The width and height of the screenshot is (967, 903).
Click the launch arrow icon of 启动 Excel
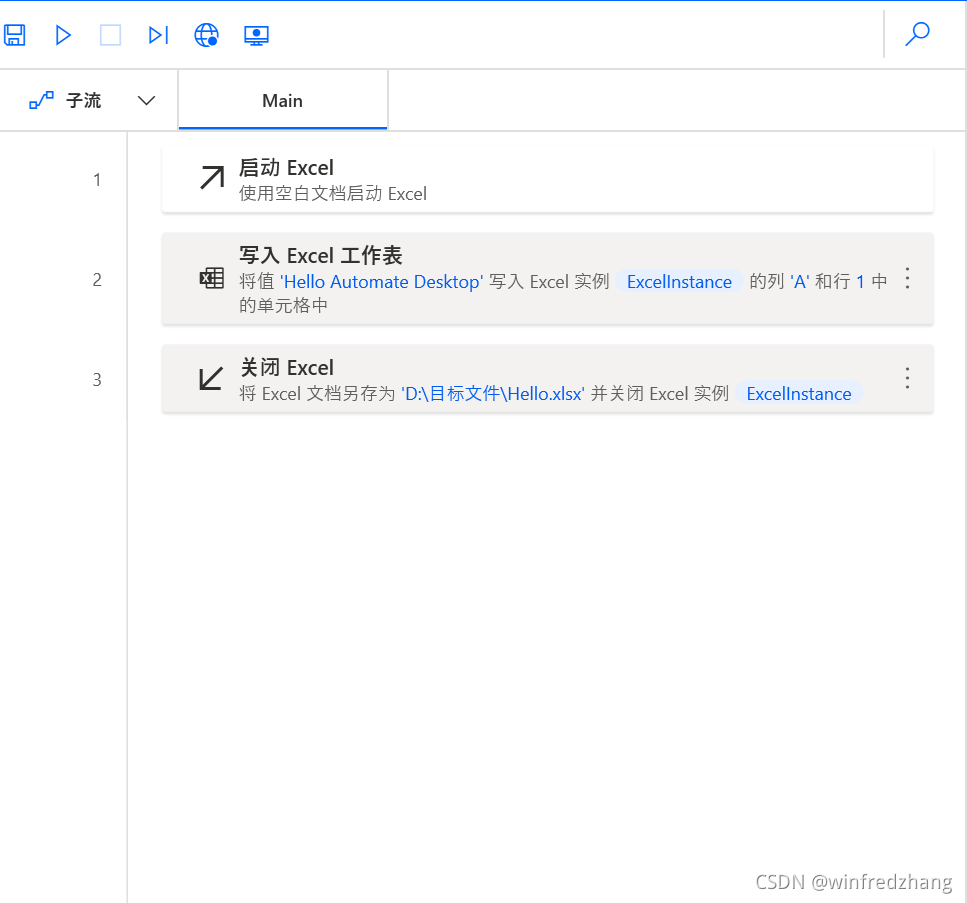click(212, 178)
